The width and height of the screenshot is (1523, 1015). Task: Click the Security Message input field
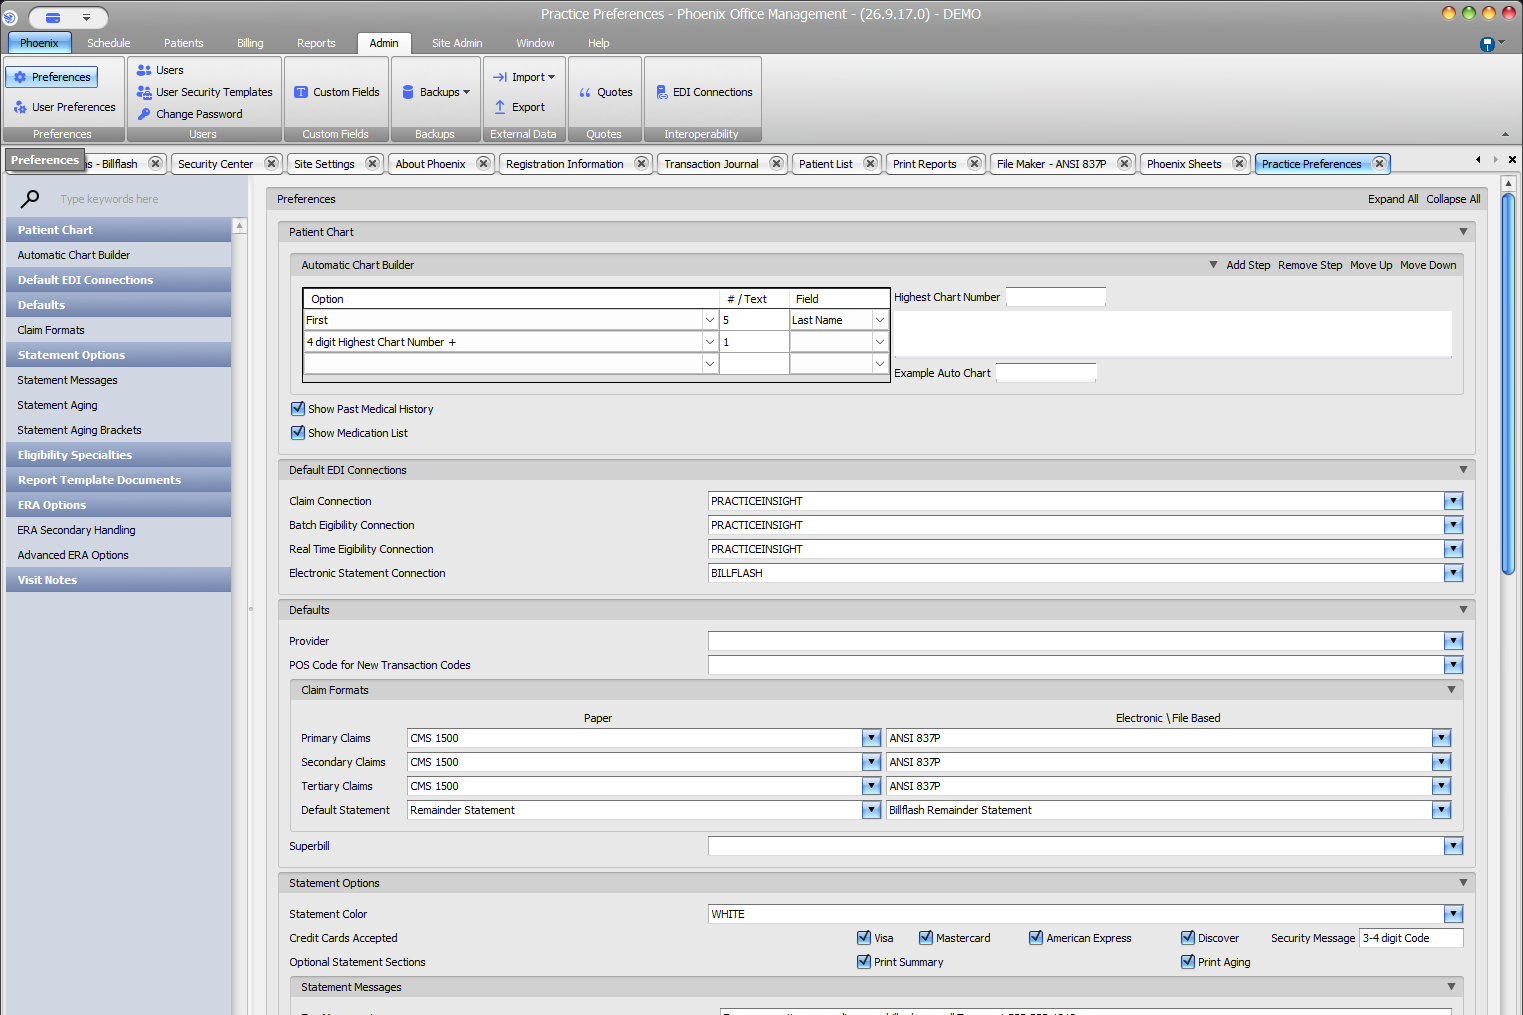1411,938
